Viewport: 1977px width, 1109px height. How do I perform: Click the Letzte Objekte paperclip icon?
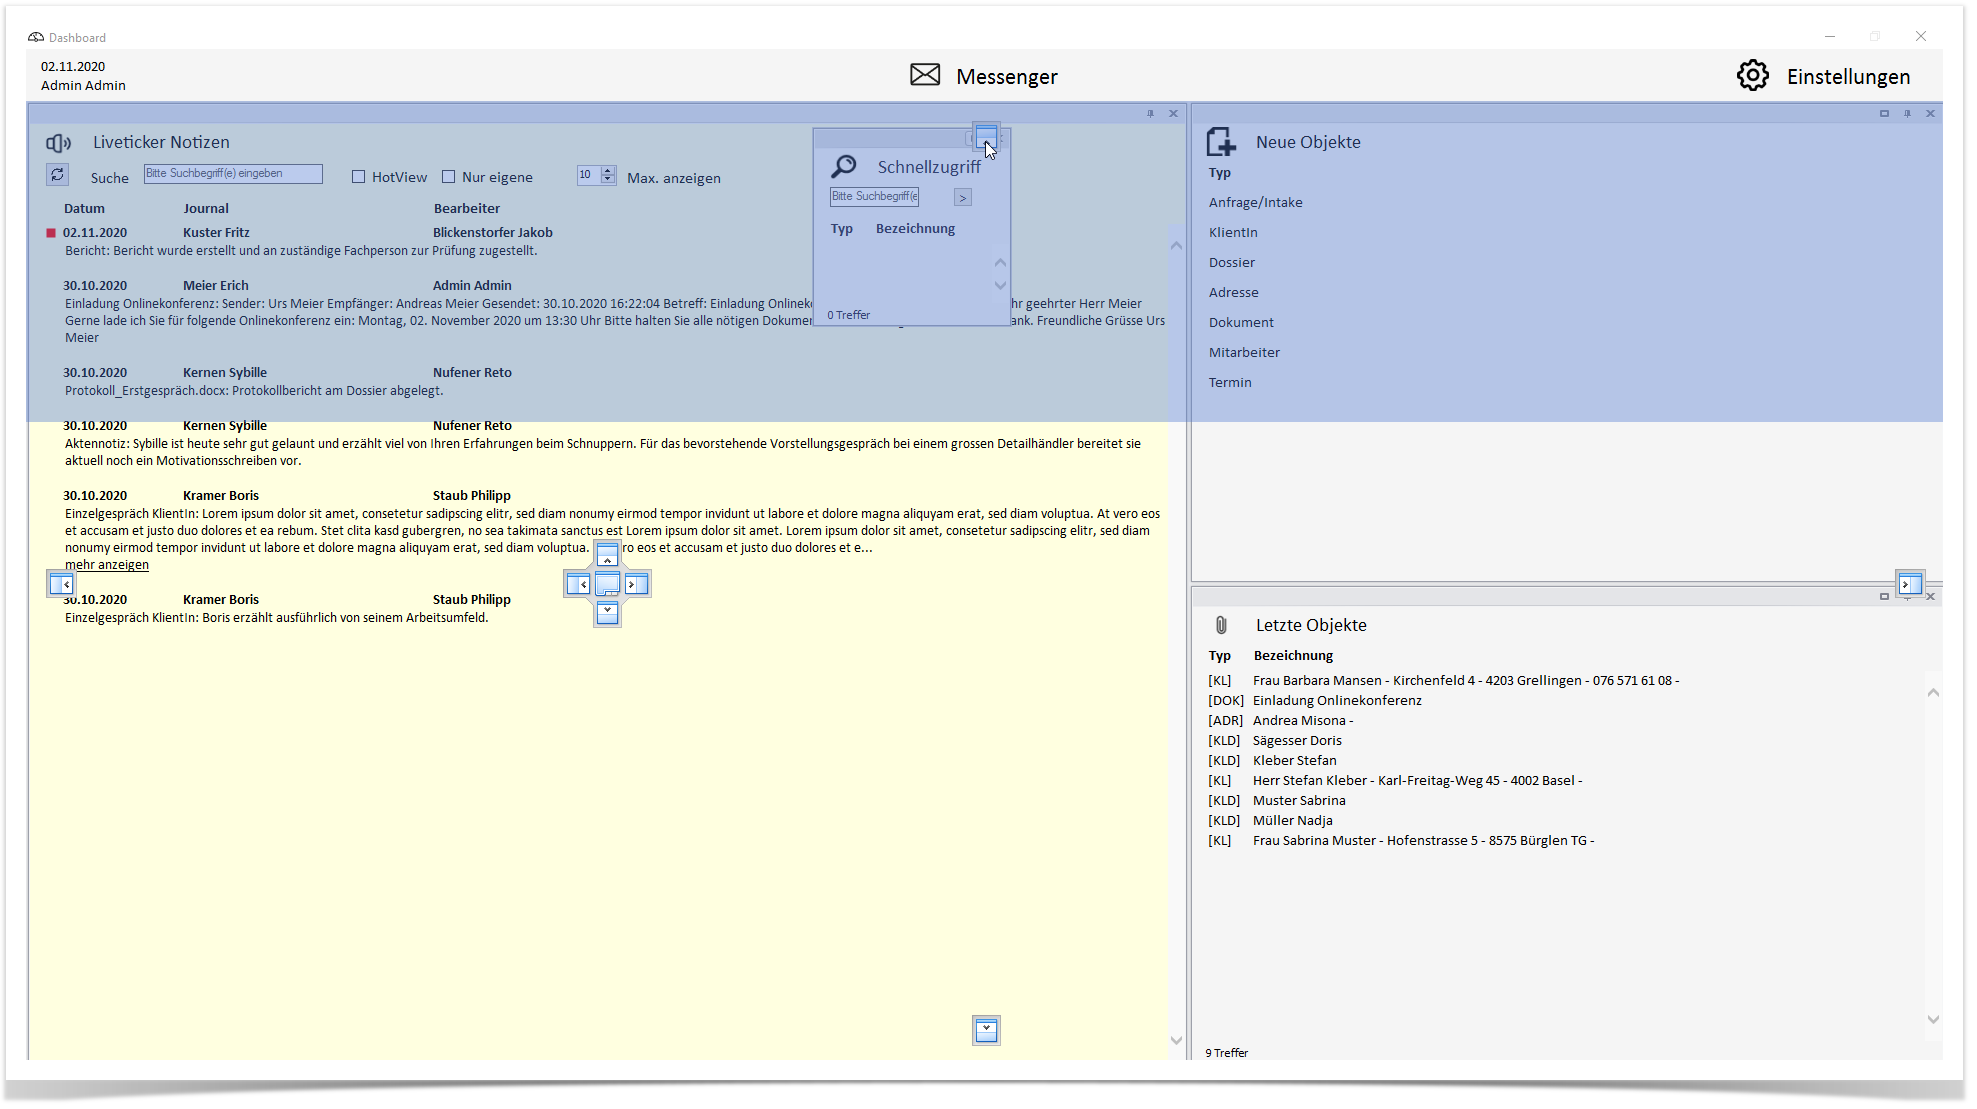tap(1220, 625)
